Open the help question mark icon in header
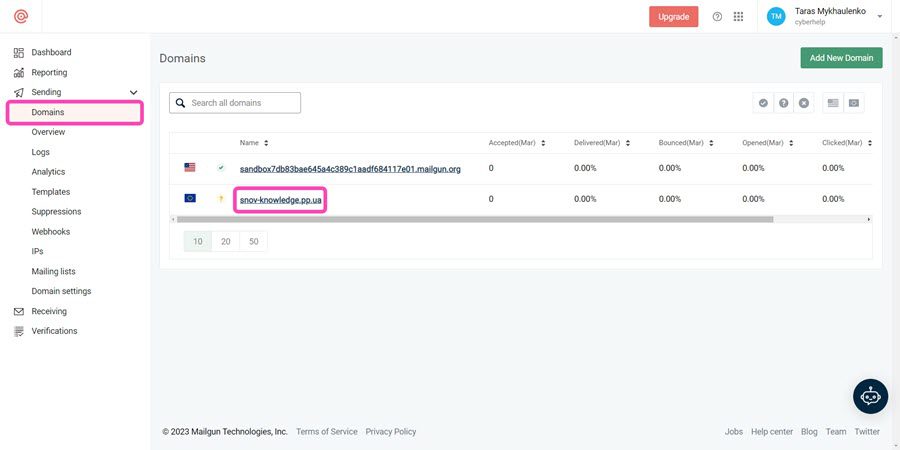The width and height of the screenshot is (900, 450). (717, 17)
